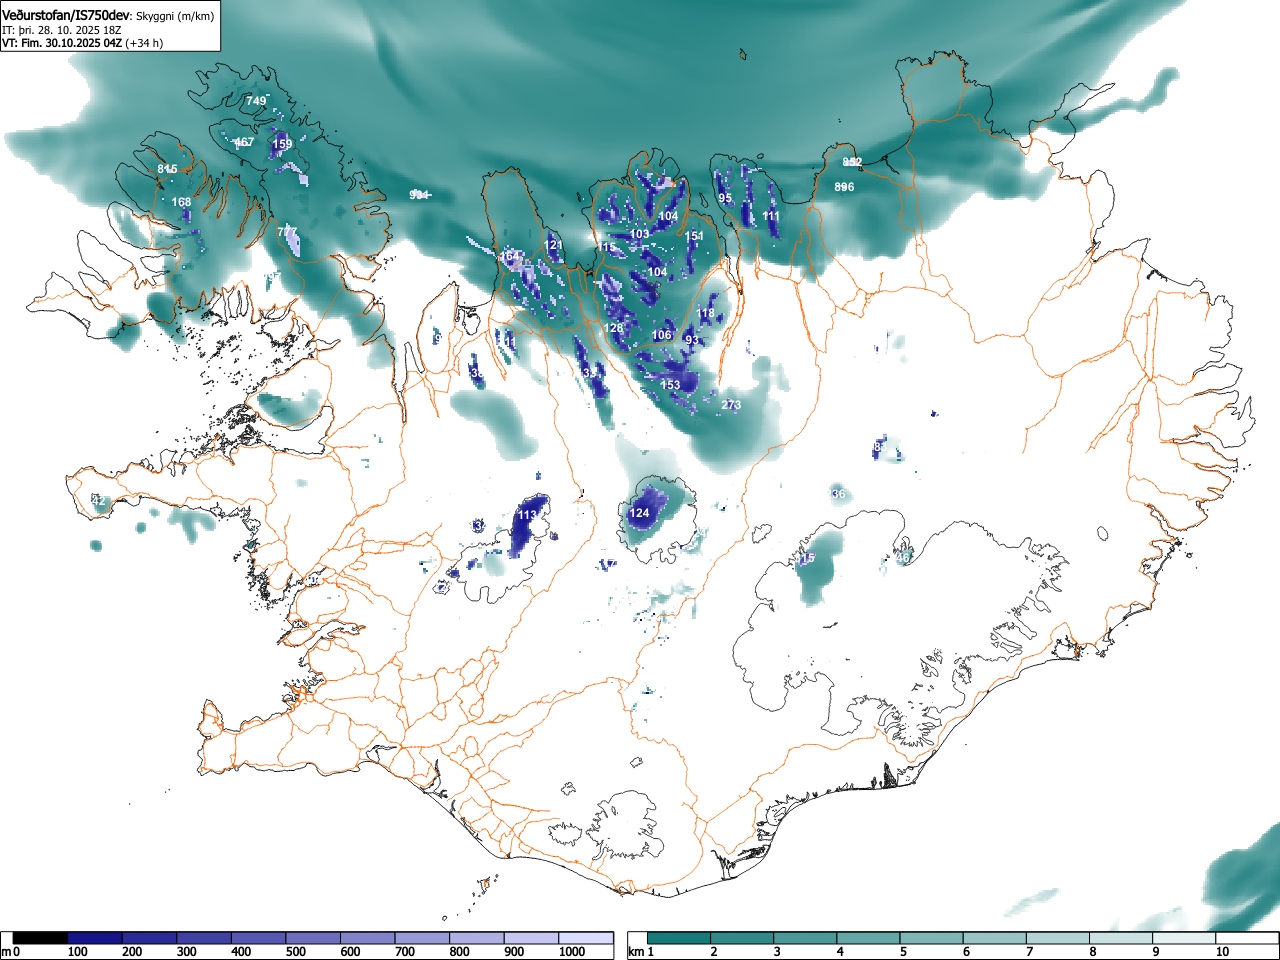This screenshot has width=1280, height=960.
Task: Click the 300–400 m legend color segment
Action: pos(204,938)
